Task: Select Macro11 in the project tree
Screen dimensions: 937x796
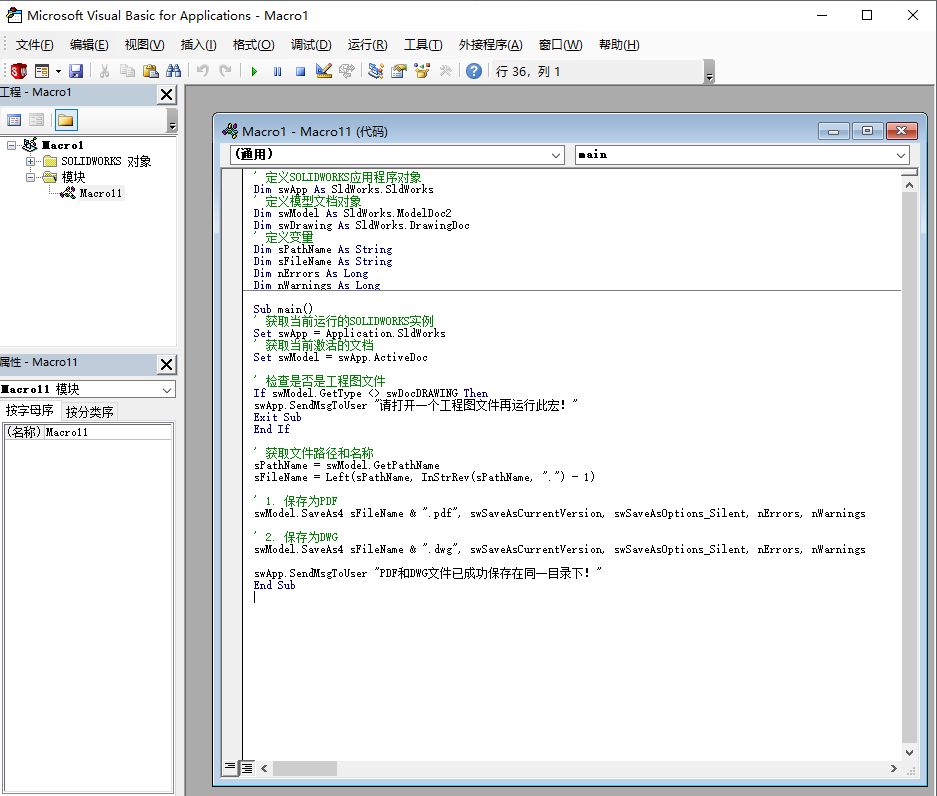Action: [98, 193]
